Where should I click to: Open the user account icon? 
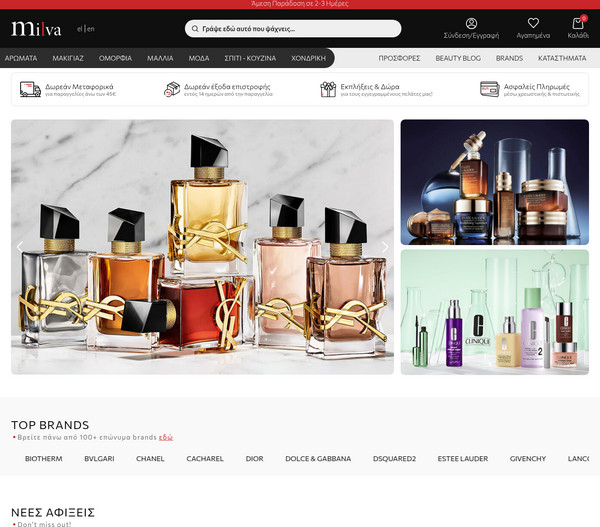[x=471, y=23]
